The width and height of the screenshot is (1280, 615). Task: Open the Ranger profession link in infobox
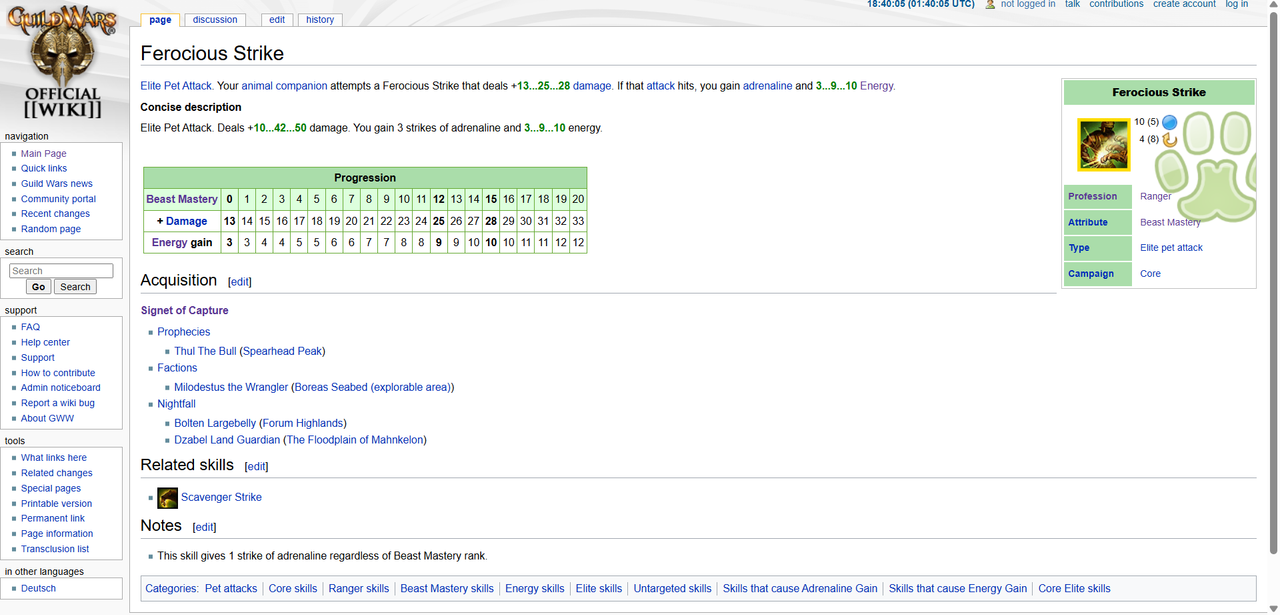coord(1155,196)
